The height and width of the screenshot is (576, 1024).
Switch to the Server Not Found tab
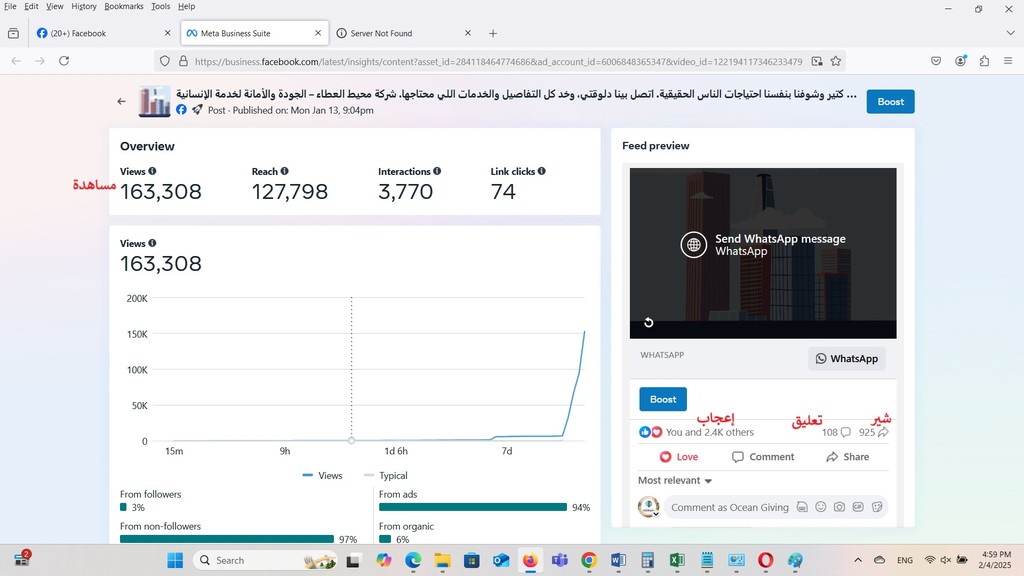404,33
